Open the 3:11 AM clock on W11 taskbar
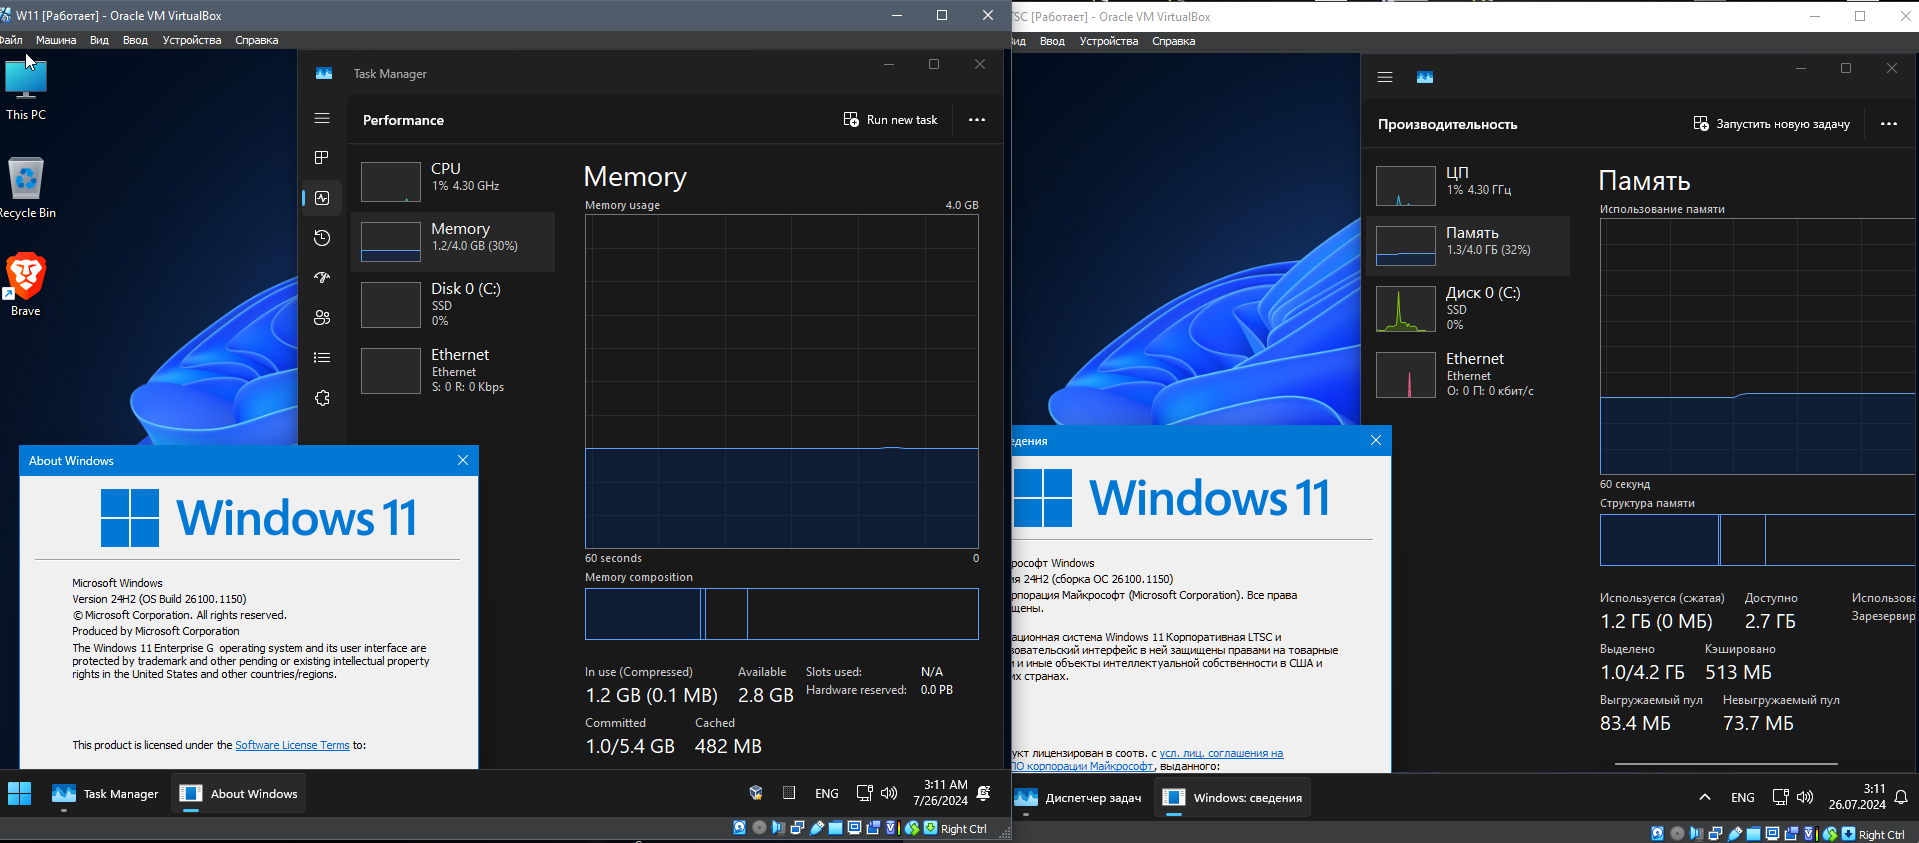This screenshot has height=843, width=1919. pos(940,793)
